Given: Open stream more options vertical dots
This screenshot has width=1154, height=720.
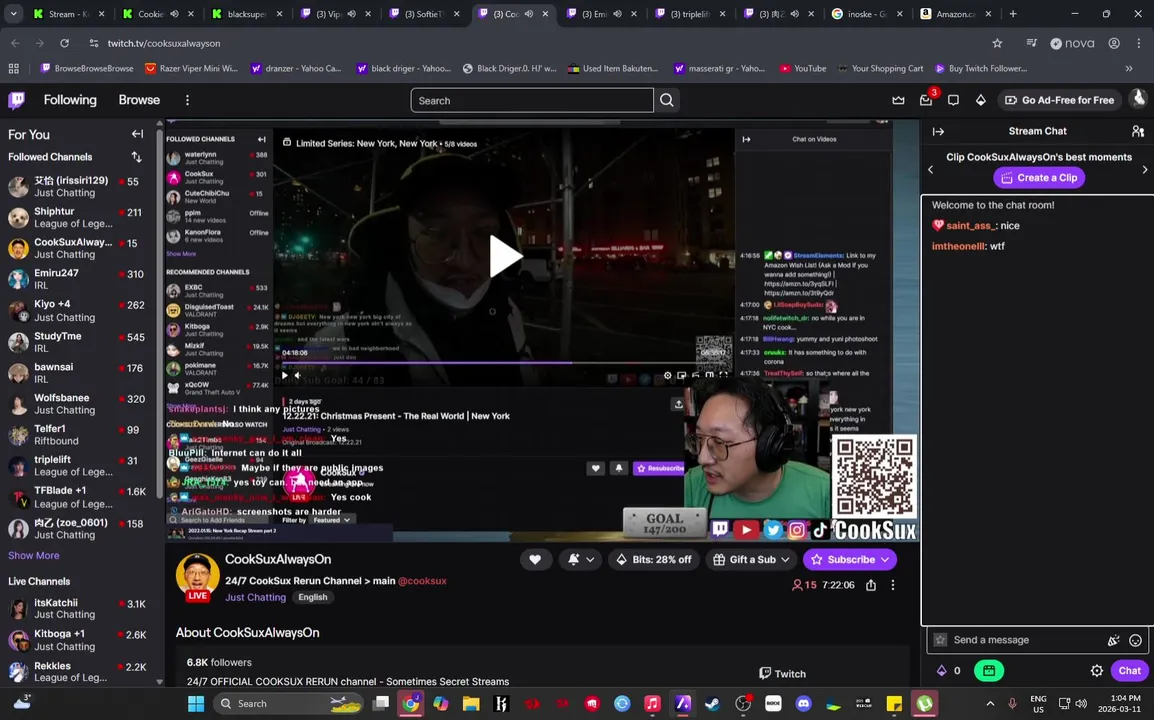Looking at the screenshot, I should tap(893, 585).
